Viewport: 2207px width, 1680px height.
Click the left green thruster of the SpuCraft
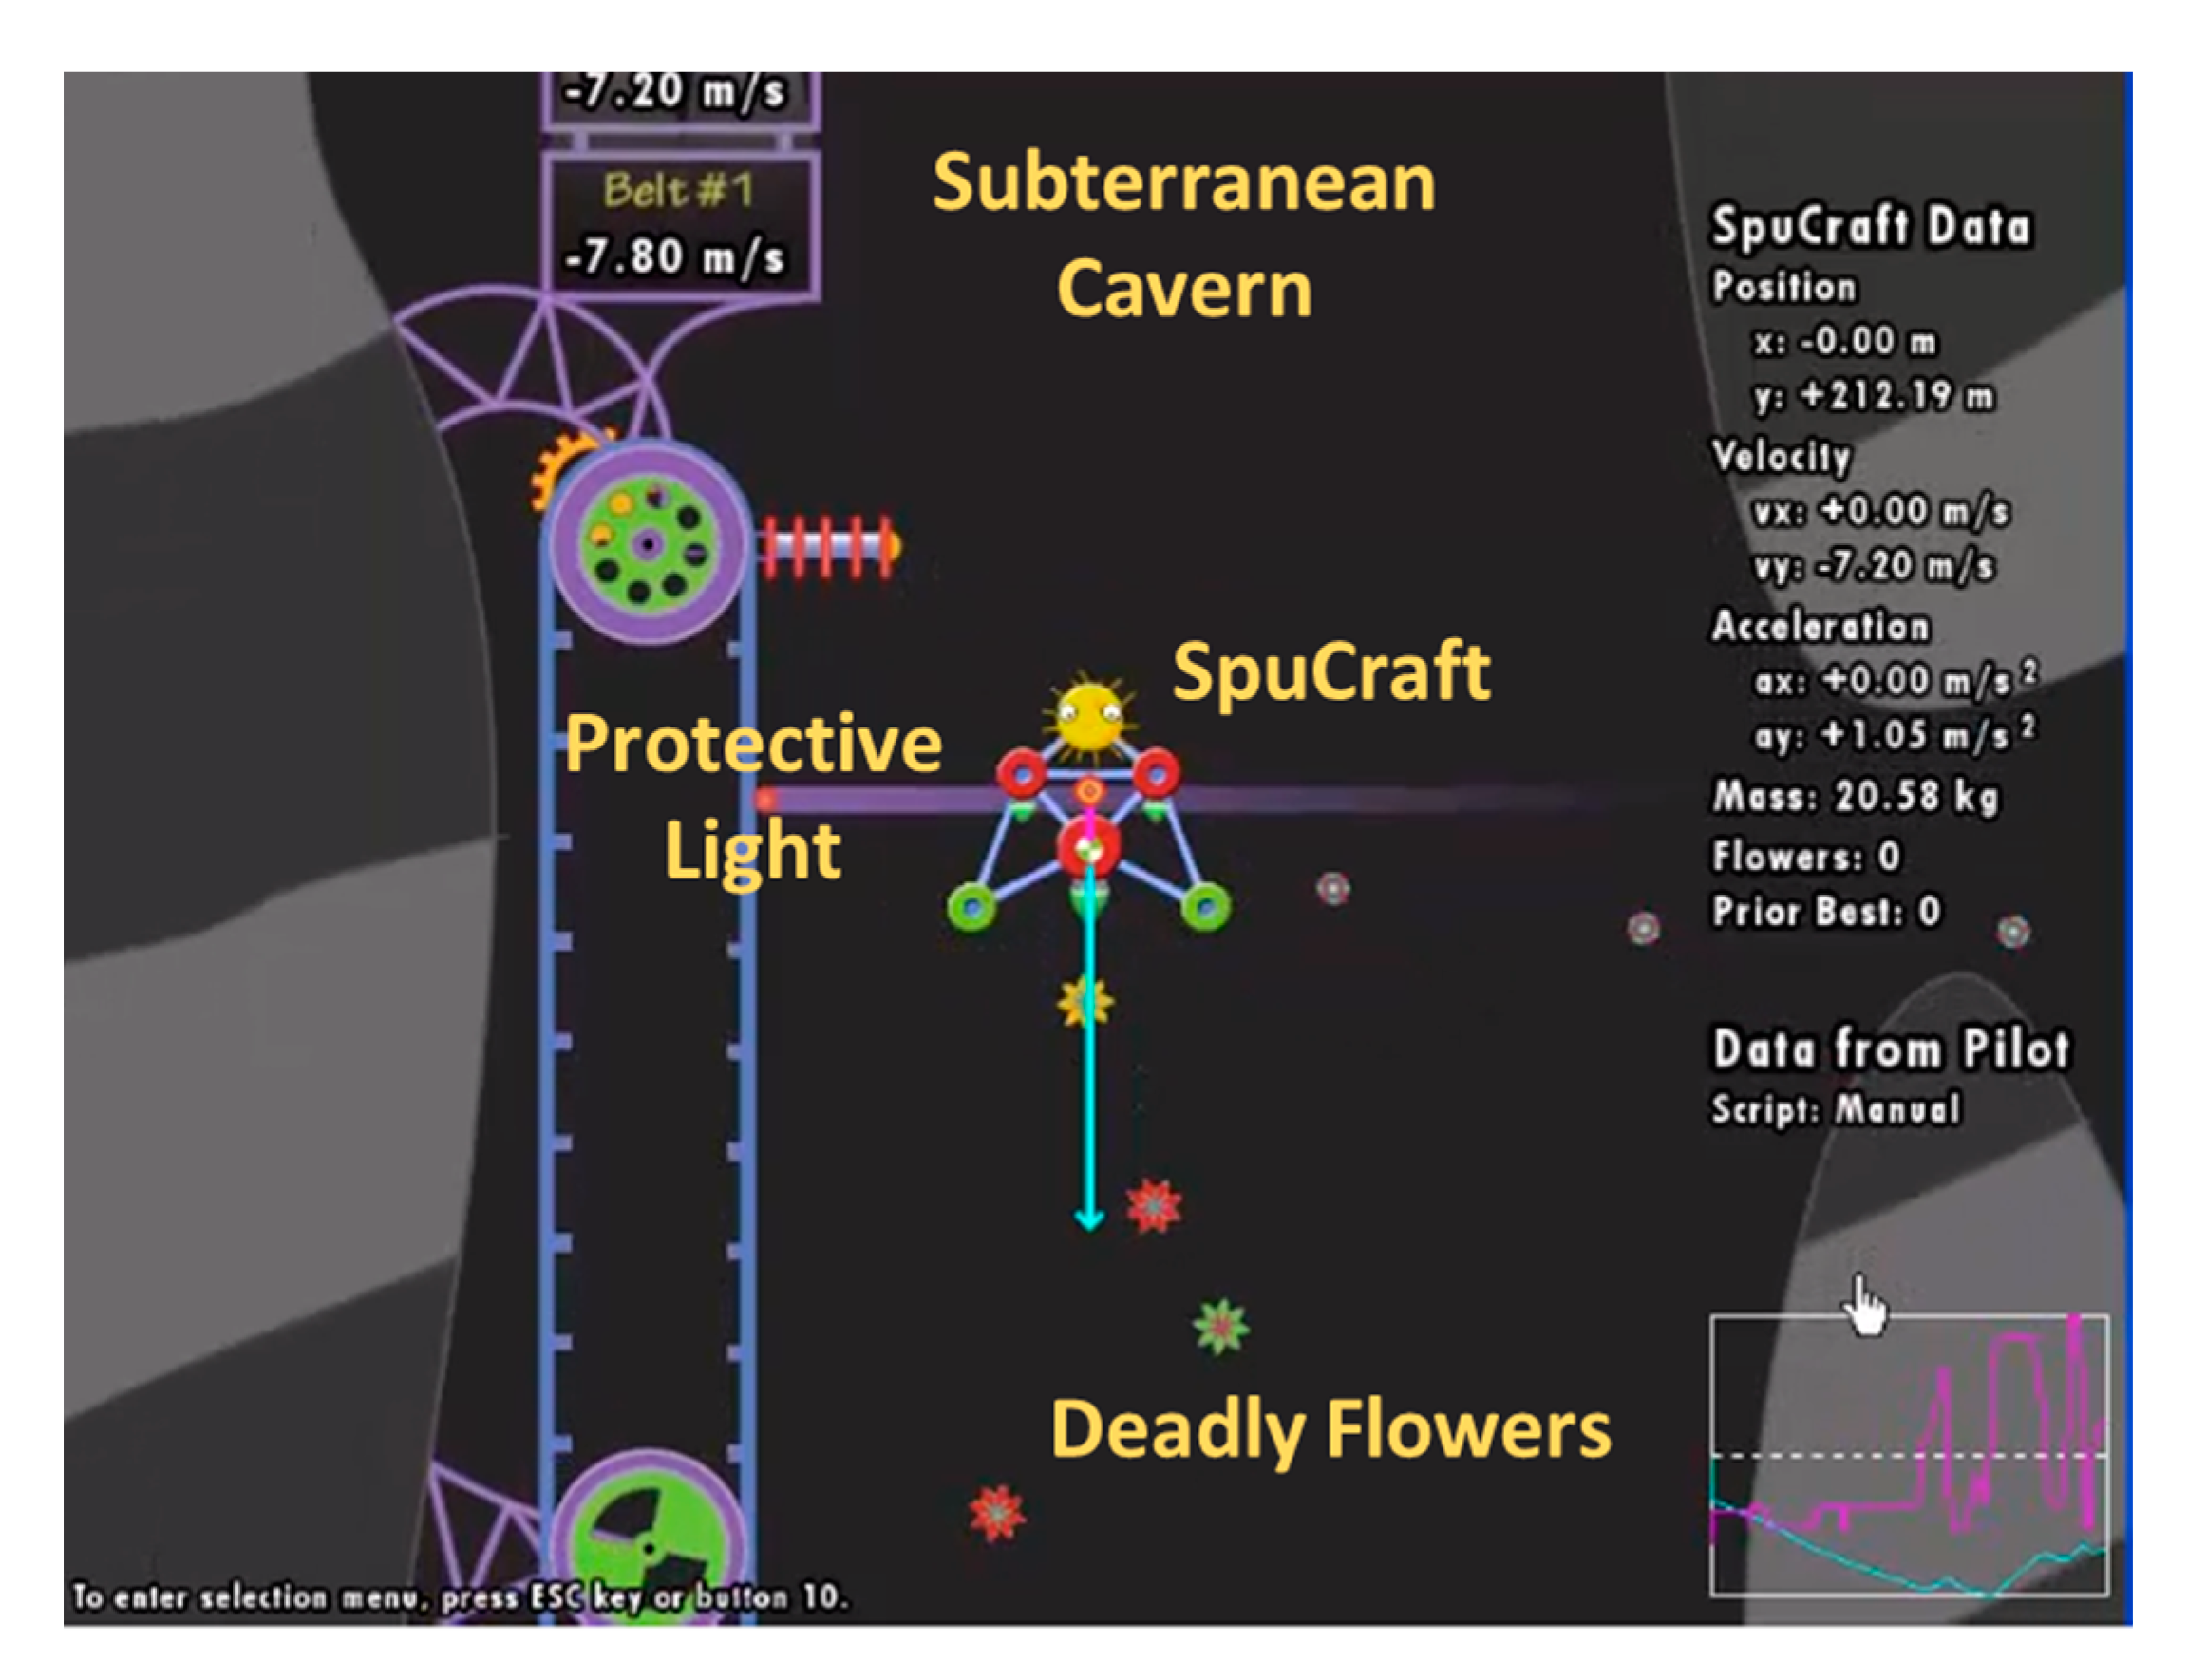(971, 907)
